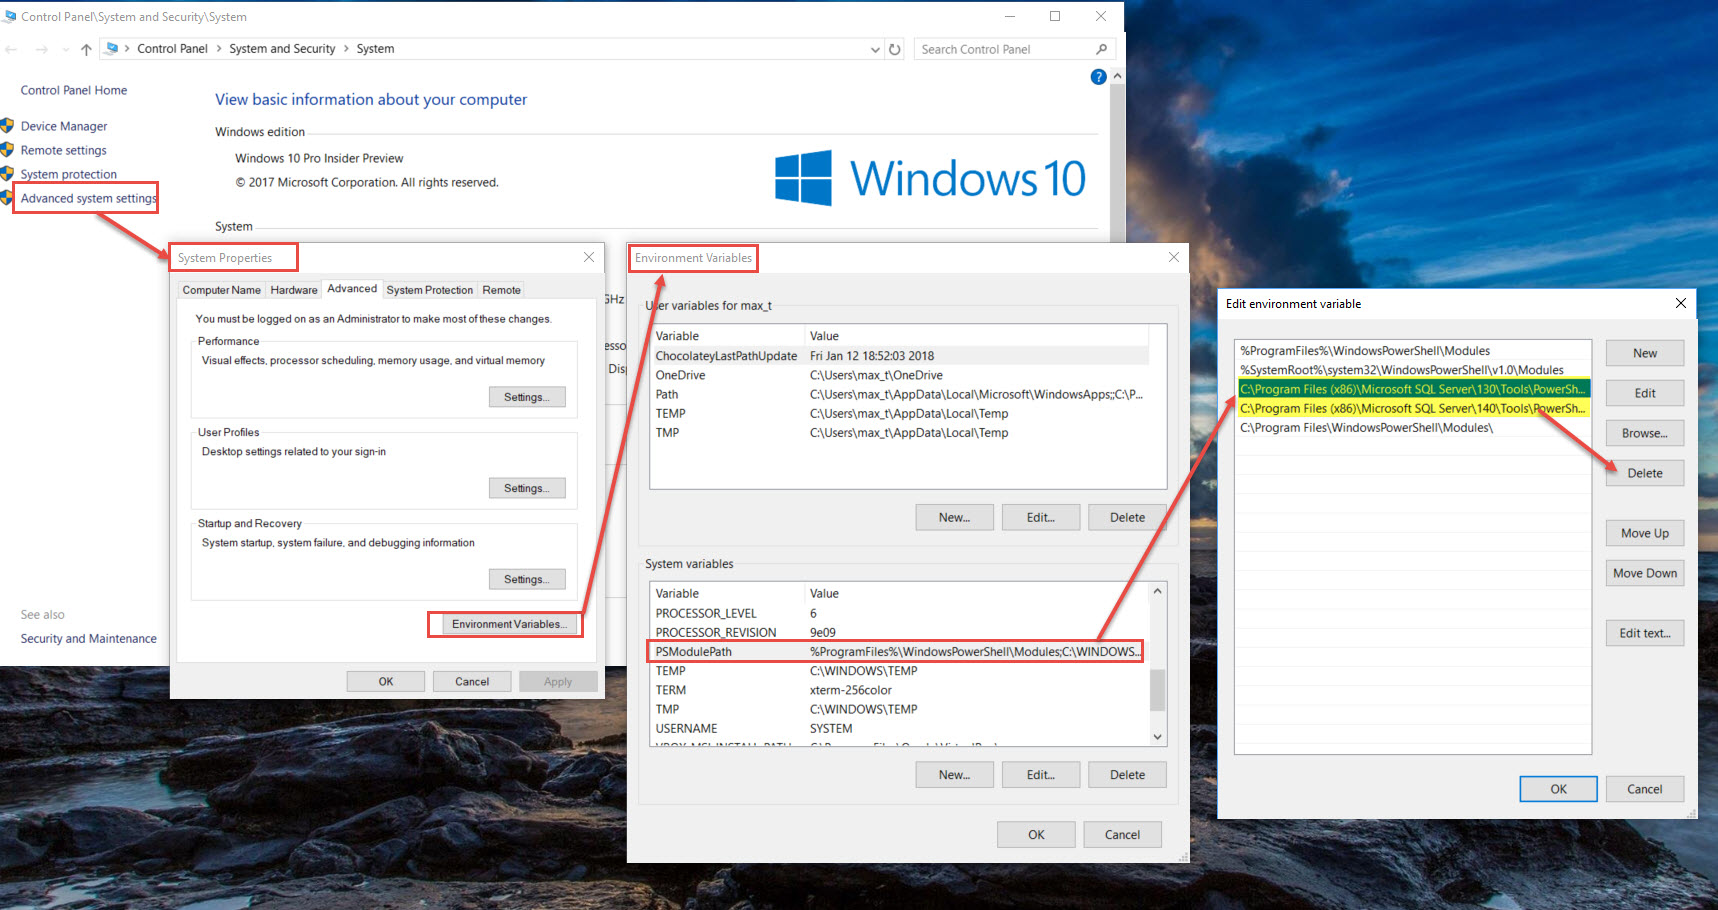1718x910 pixels.
Task: Click the forward arrow in Control Panel
Action: click(42, 49)
